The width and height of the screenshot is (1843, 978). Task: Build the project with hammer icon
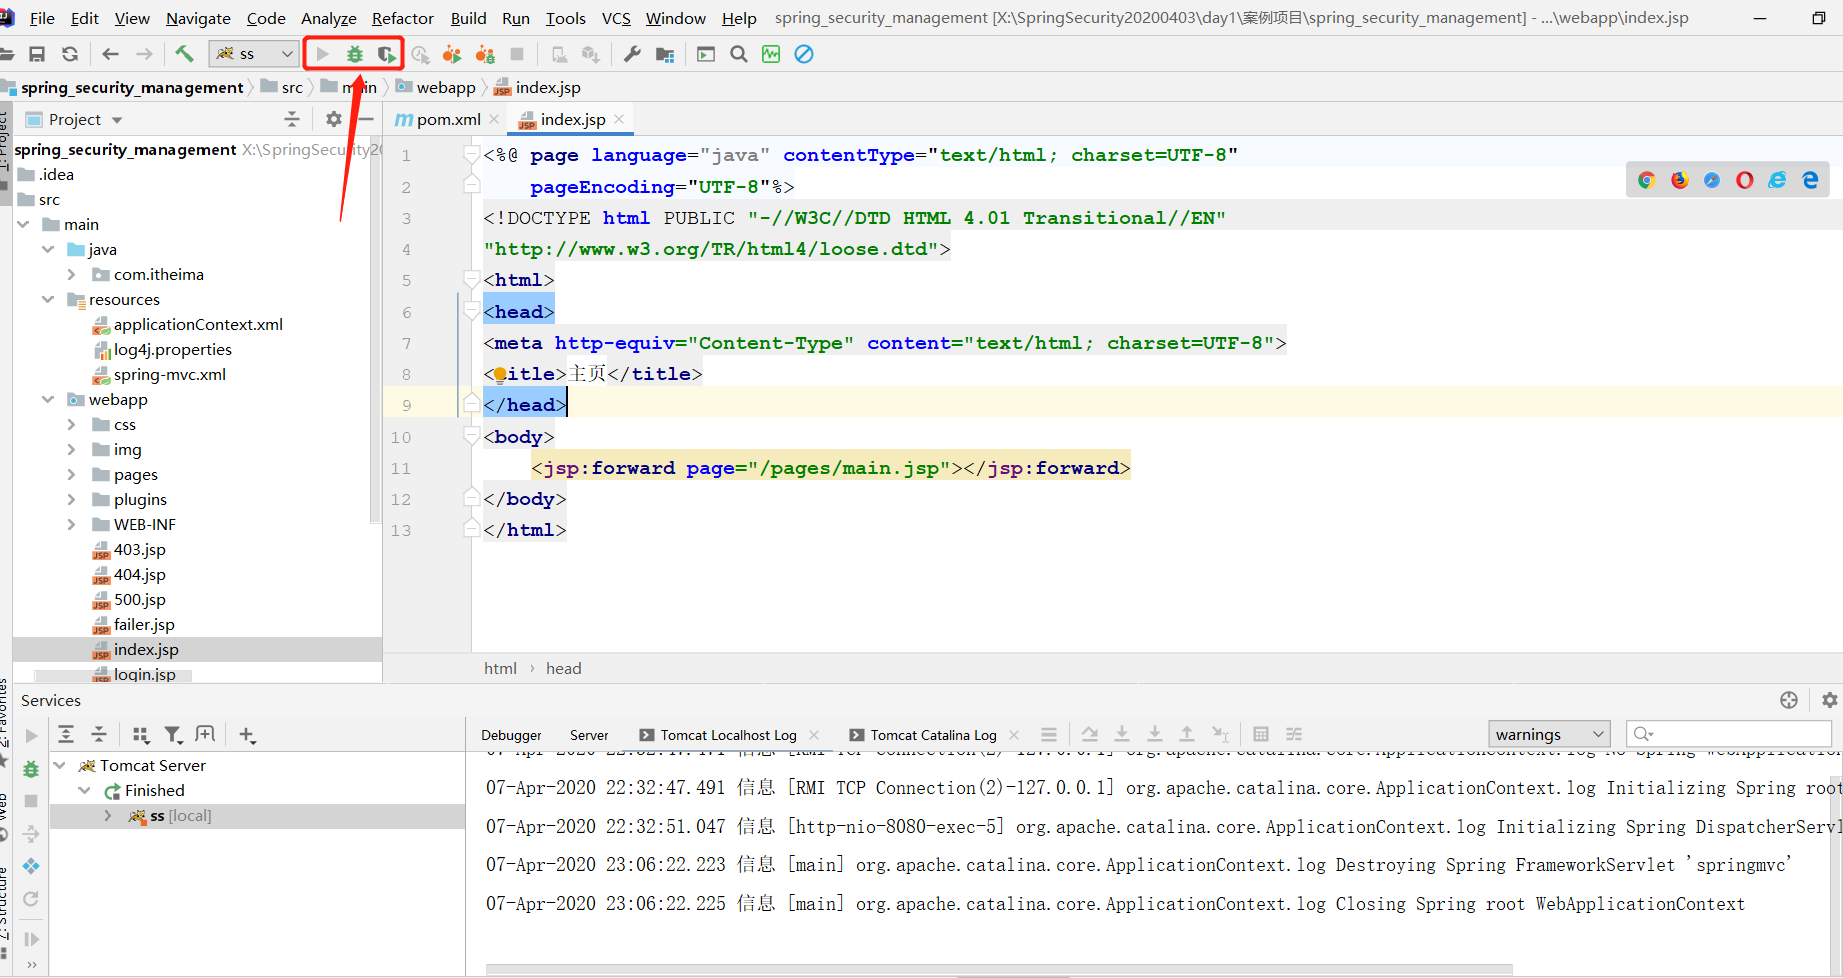point(184,54)
